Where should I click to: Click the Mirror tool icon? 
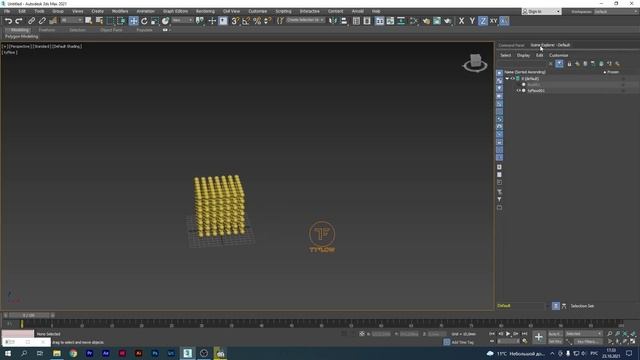[333, 21]
